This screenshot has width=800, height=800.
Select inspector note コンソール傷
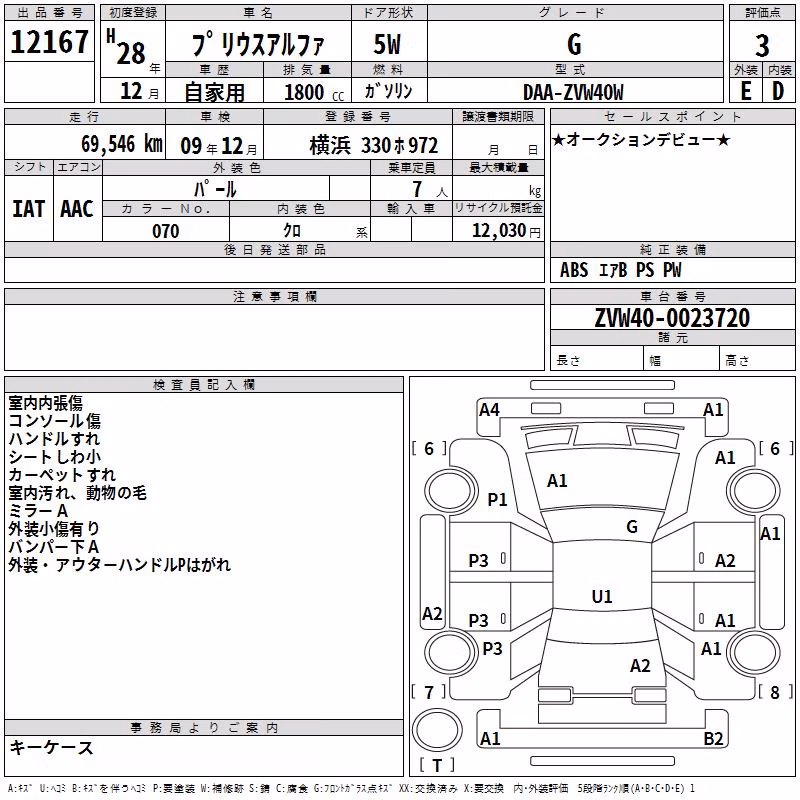click(55, 421)
